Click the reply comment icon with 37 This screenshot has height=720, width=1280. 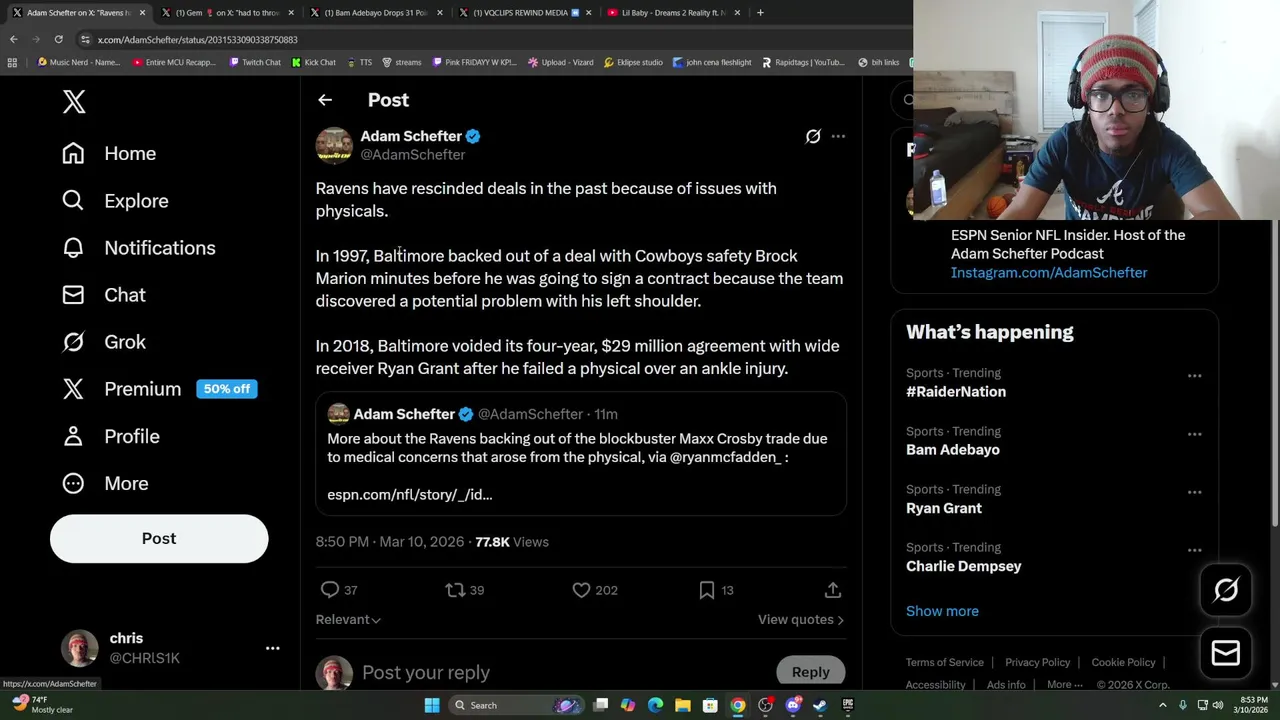330,590
